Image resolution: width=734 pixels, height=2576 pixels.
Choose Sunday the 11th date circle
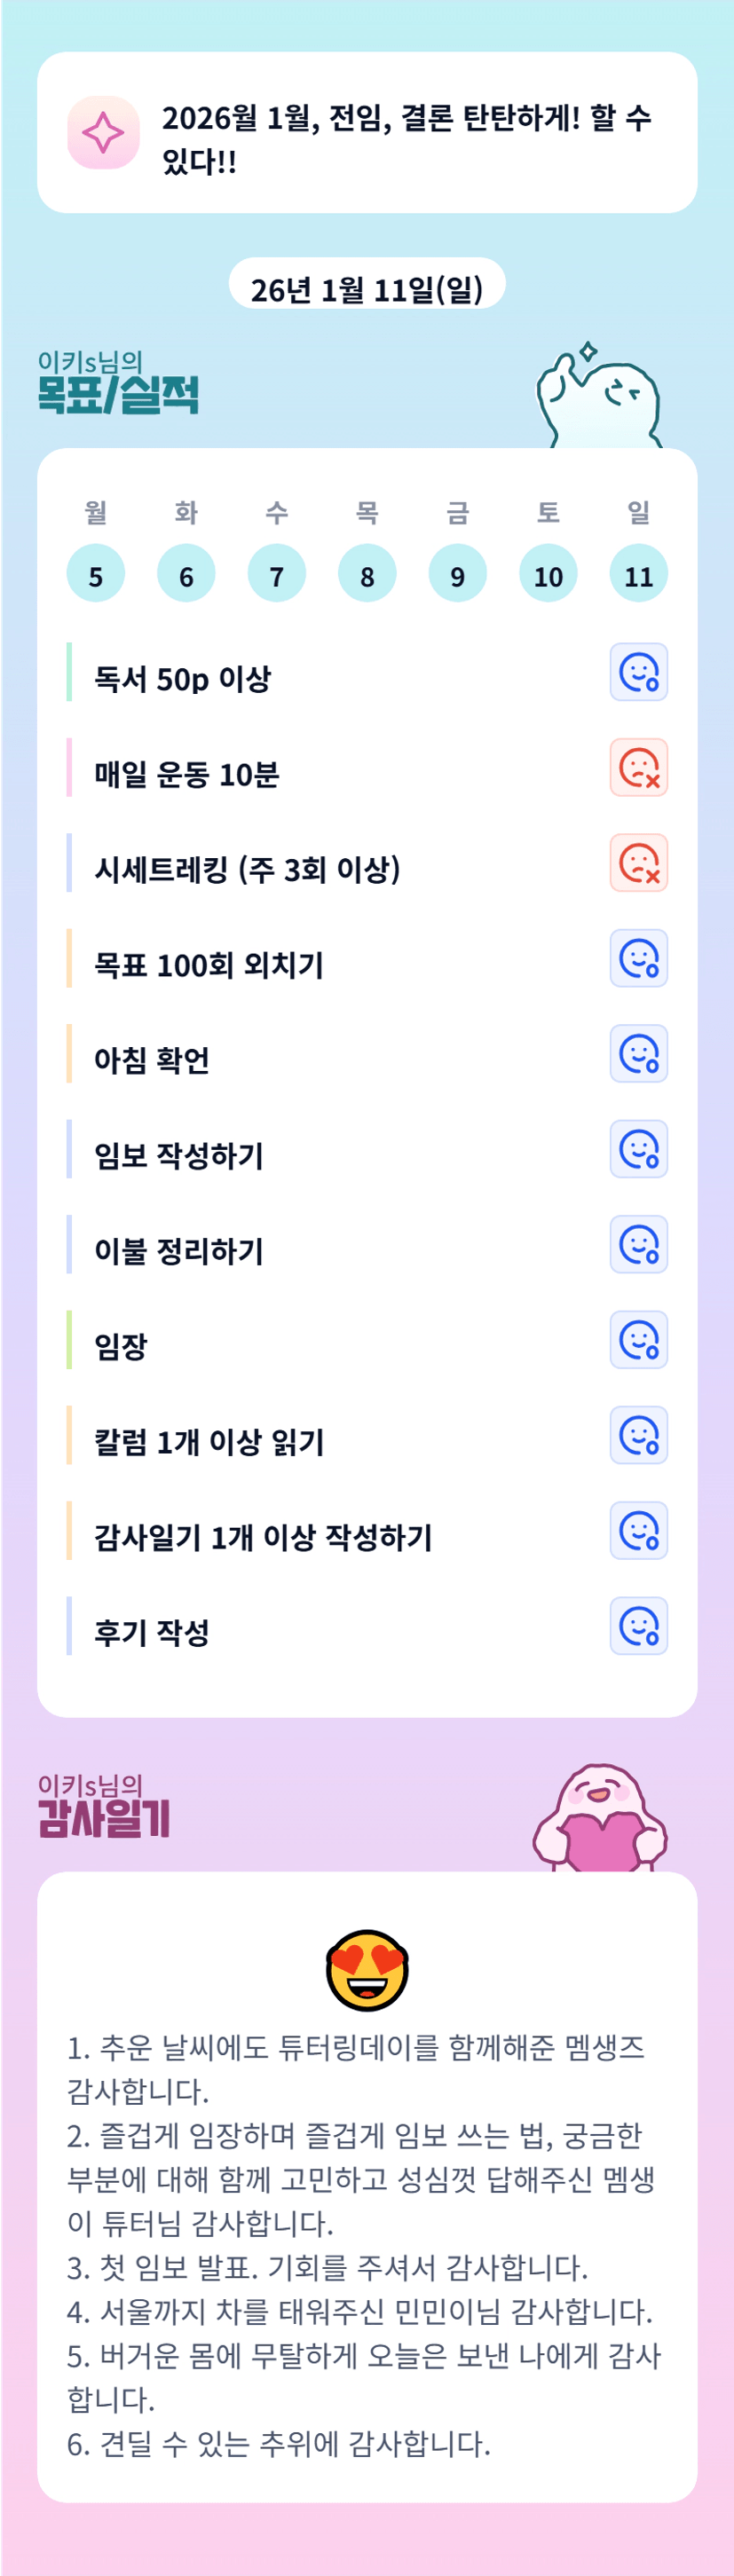[x=638, y=574]
